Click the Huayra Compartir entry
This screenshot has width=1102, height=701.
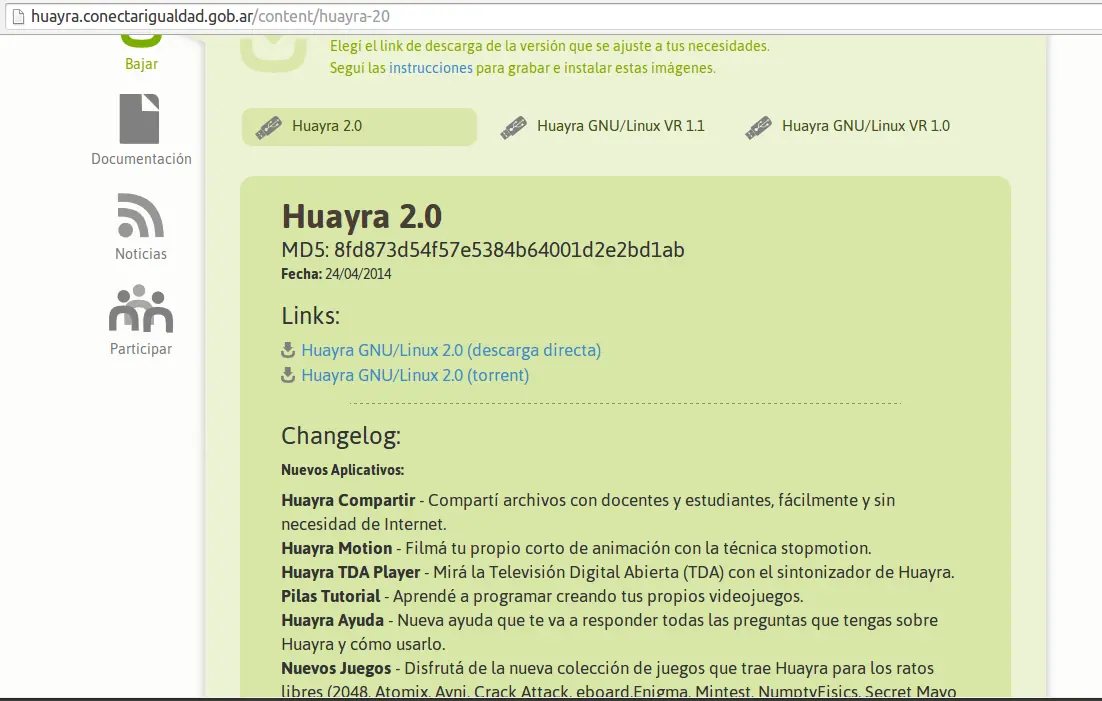coord(588,512)
